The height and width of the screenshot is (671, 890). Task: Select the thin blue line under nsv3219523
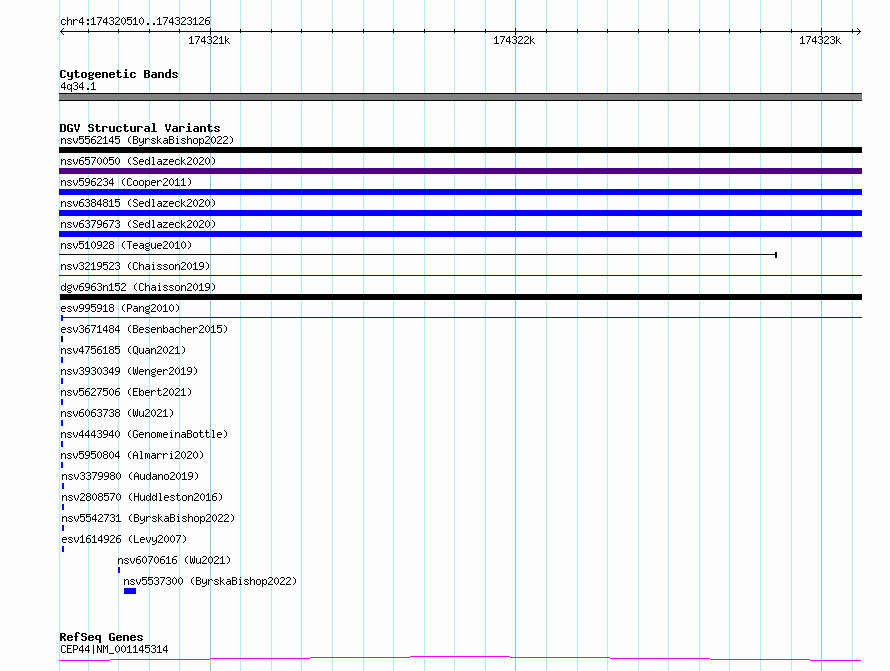tap(460, 276)
